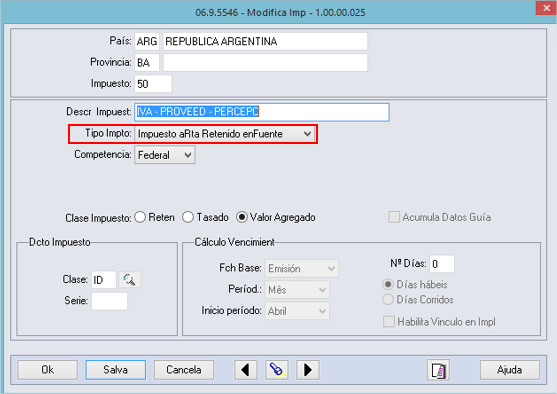Click the Impuesto number field 50
The image size is (557, 394).
[x=153, y=84]
